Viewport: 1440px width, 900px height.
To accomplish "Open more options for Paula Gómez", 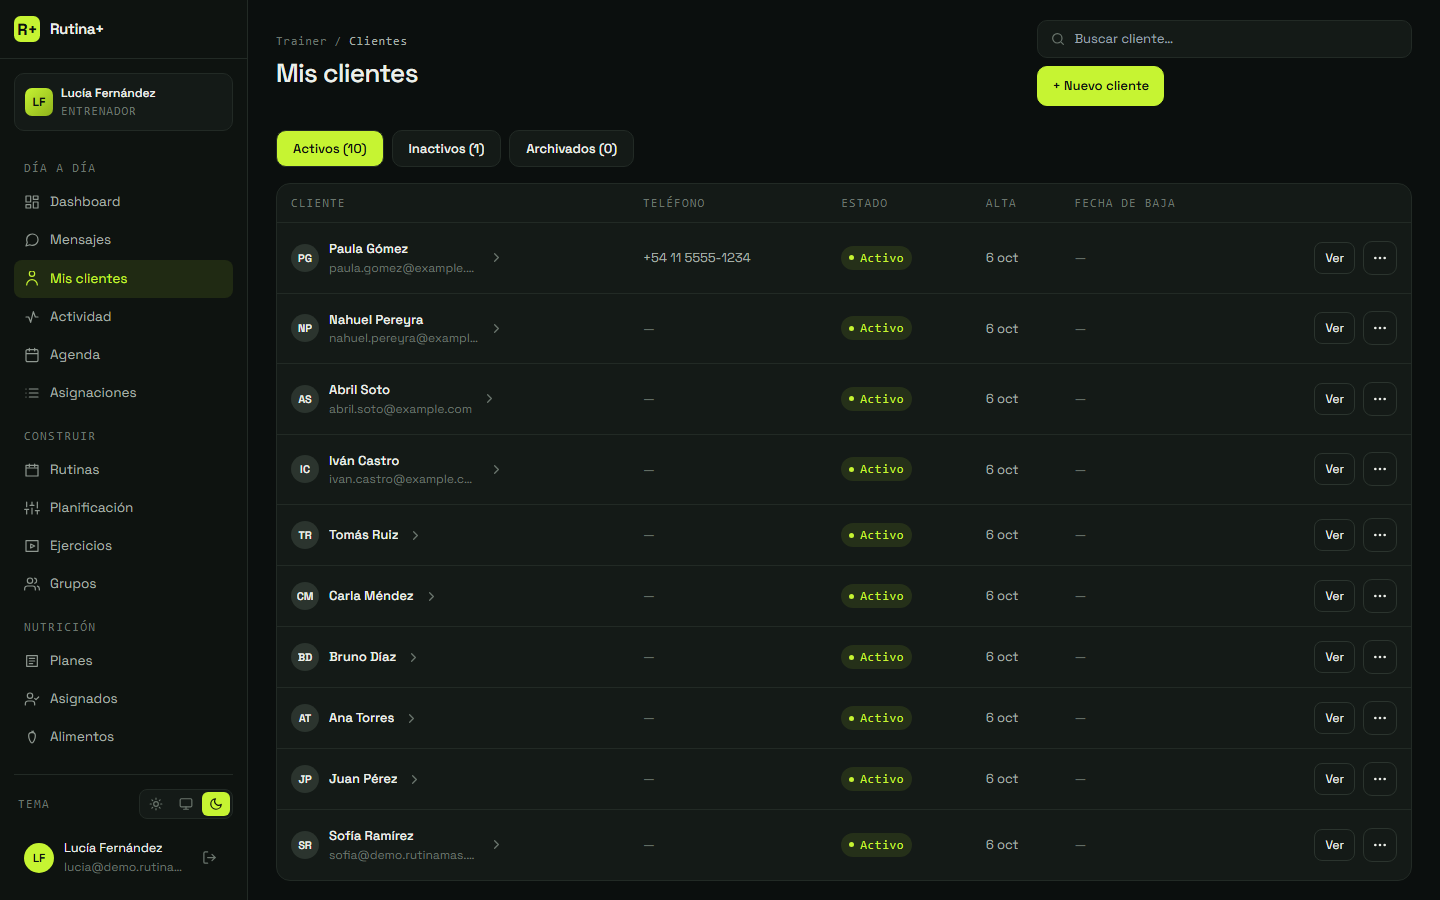I will (x=1380, y=258).
